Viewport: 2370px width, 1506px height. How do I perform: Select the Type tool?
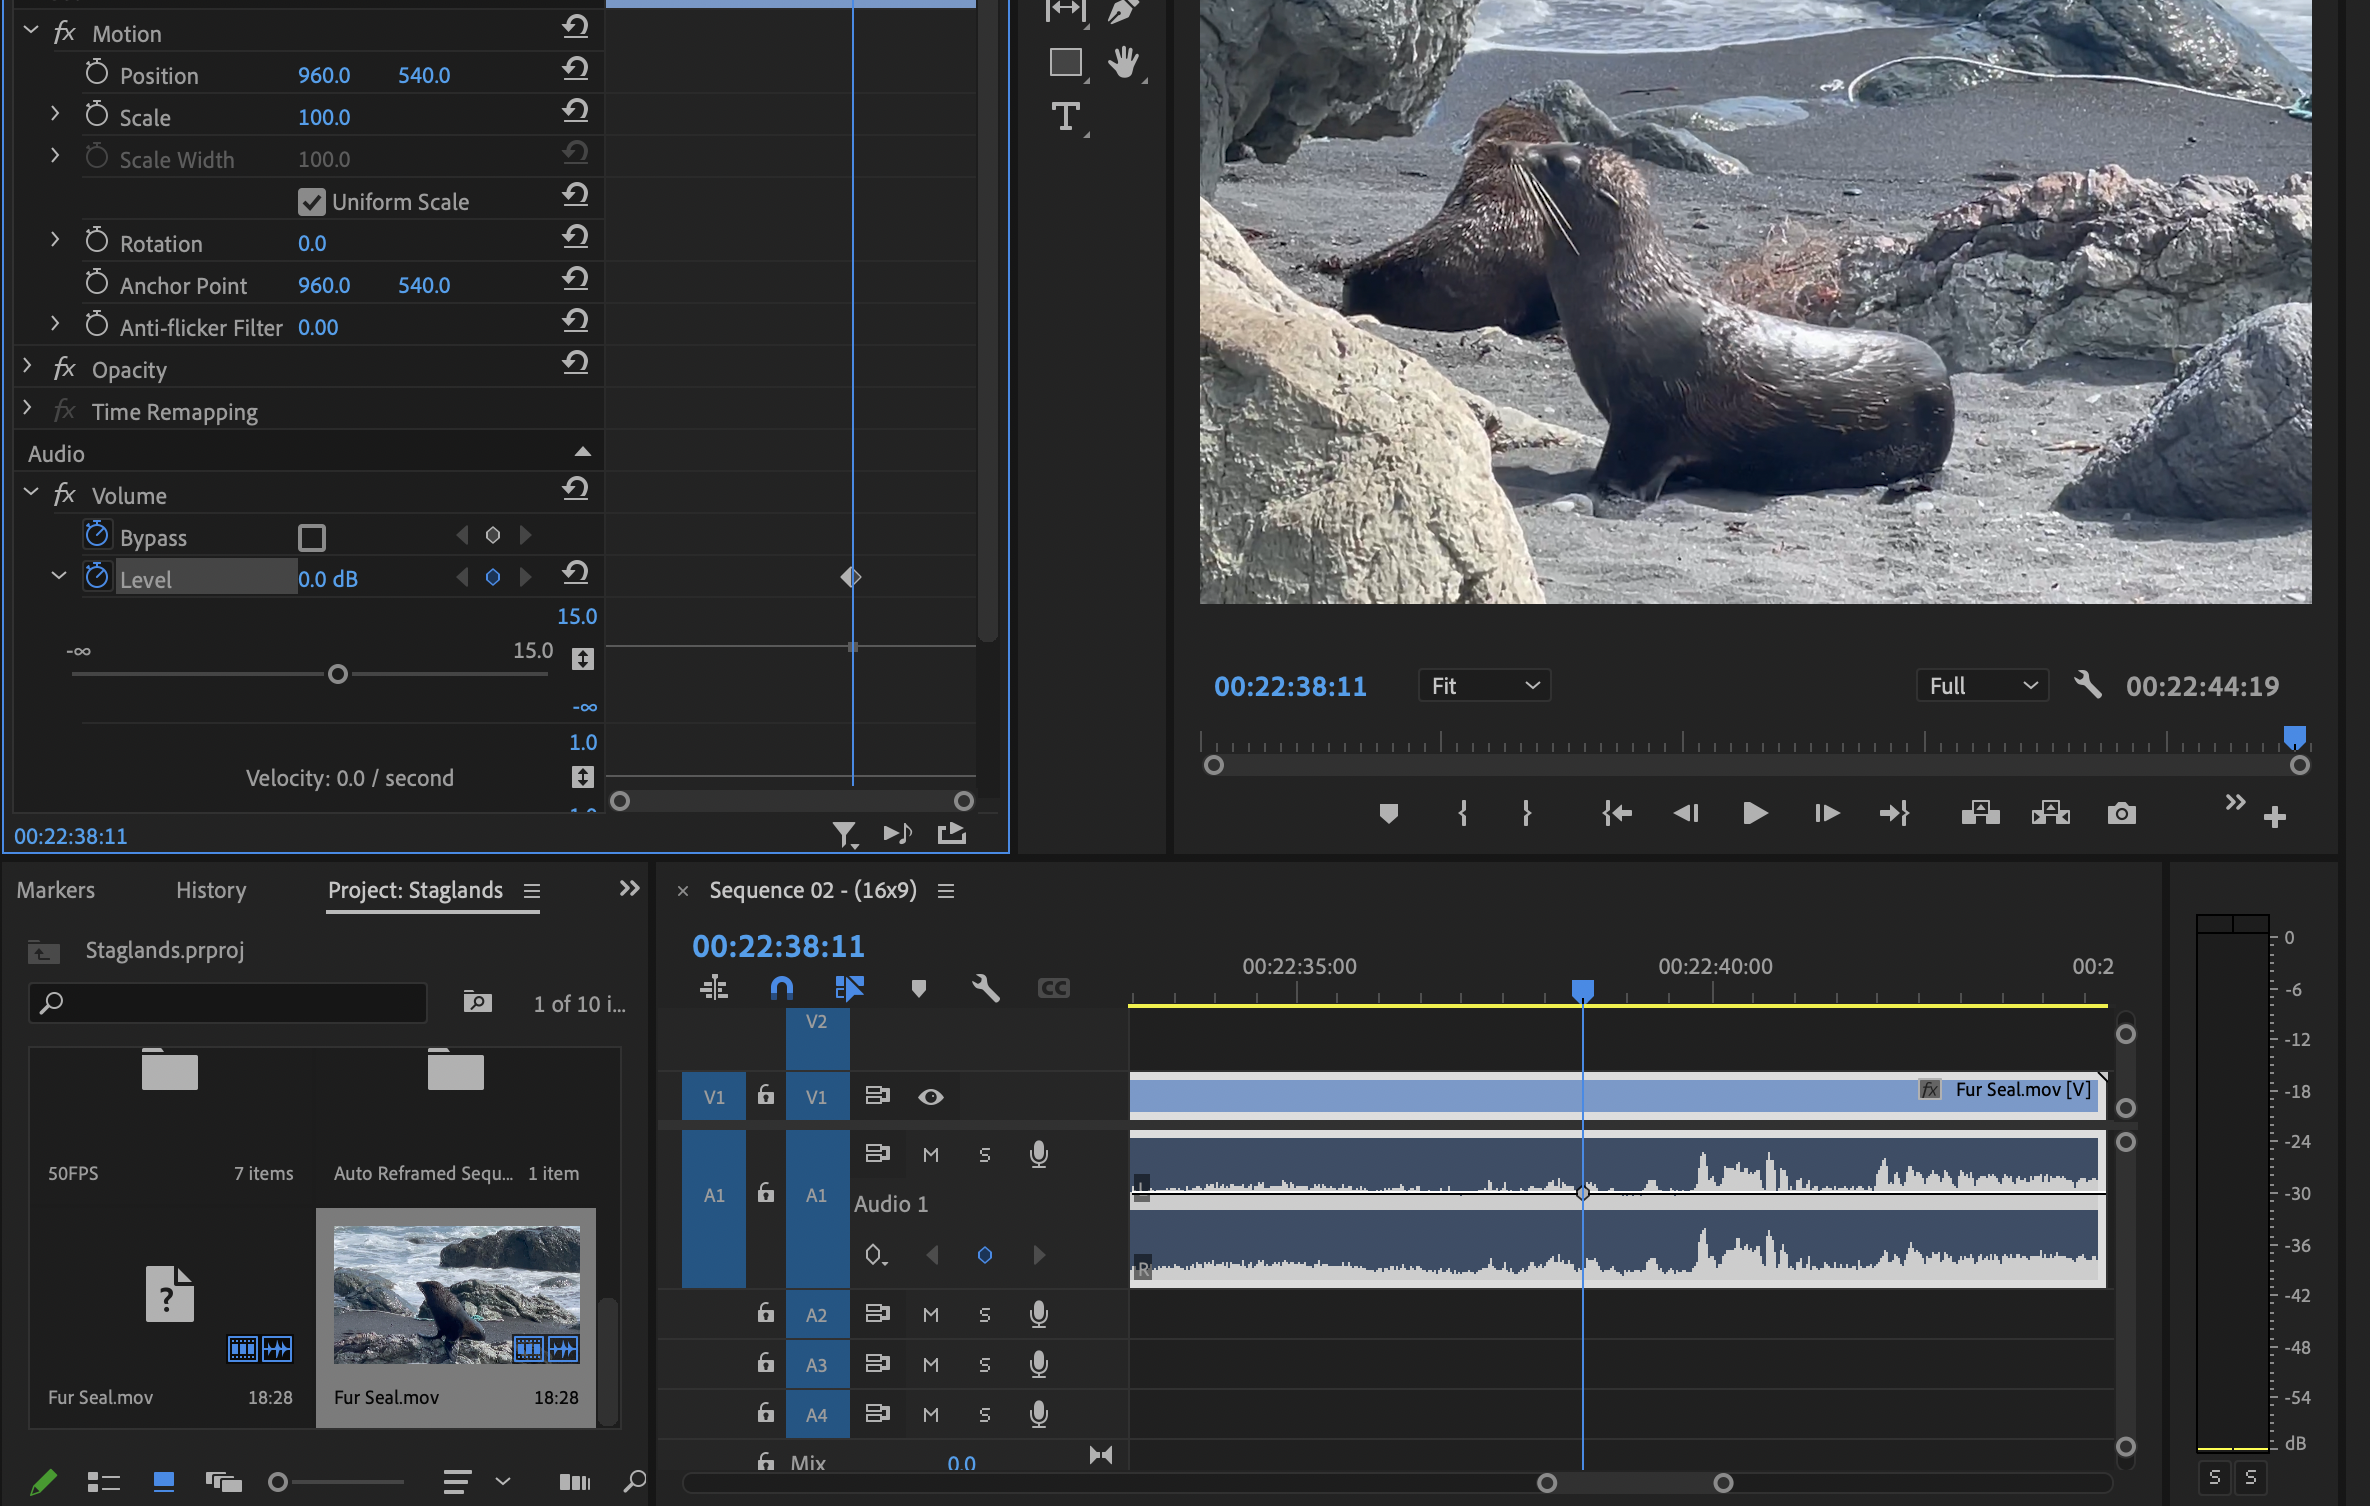coord(1066,117)
